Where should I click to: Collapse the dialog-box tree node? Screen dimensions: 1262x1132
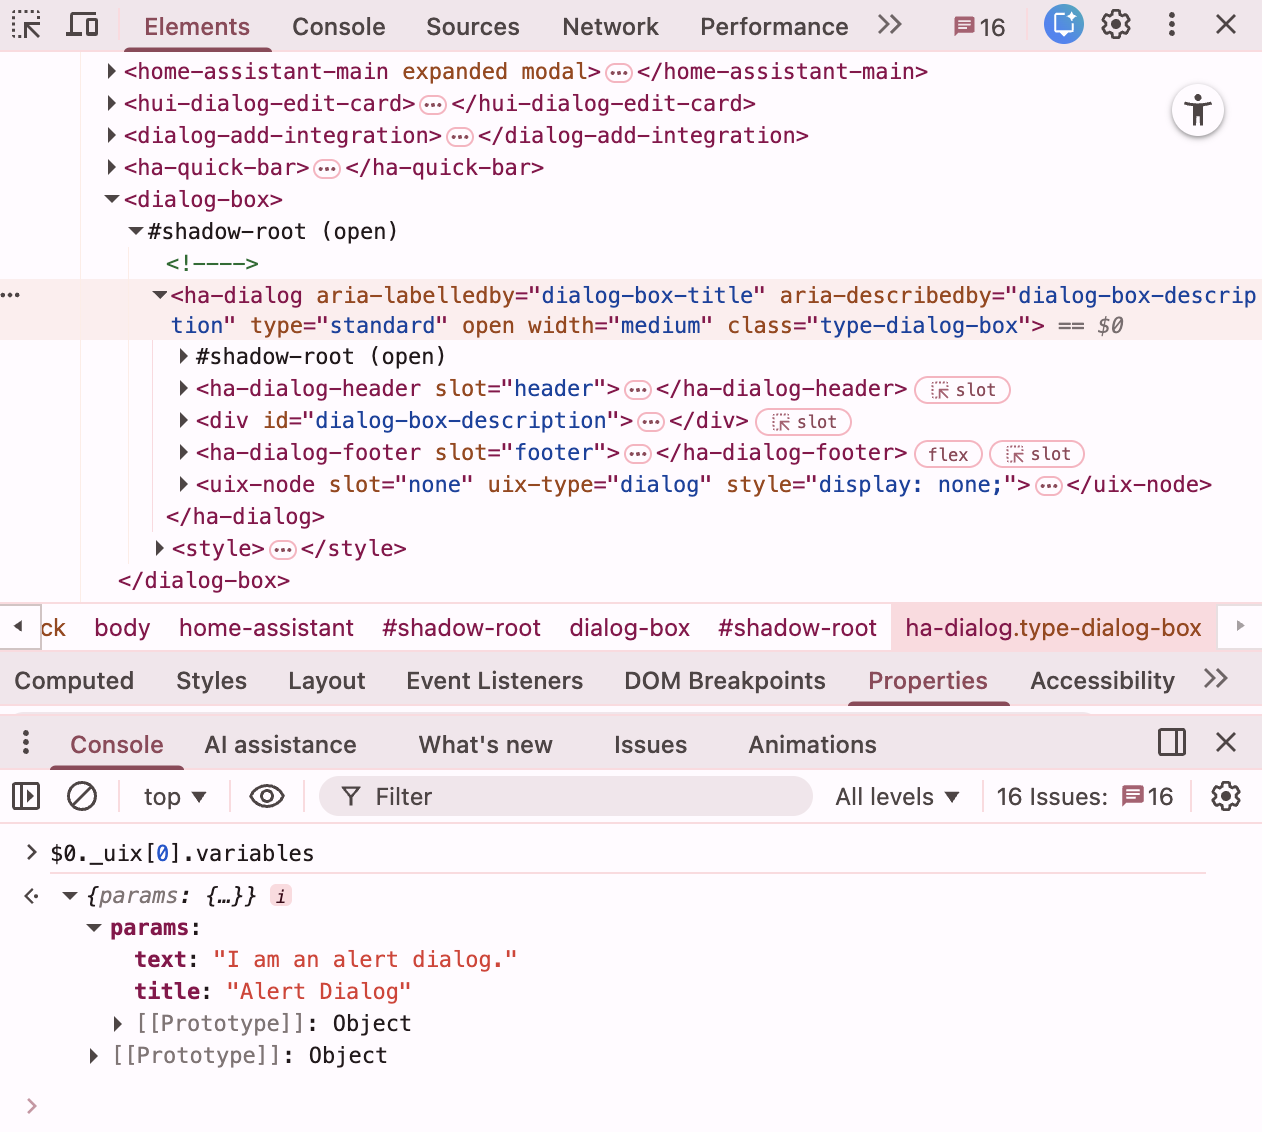tap(112, 200)
